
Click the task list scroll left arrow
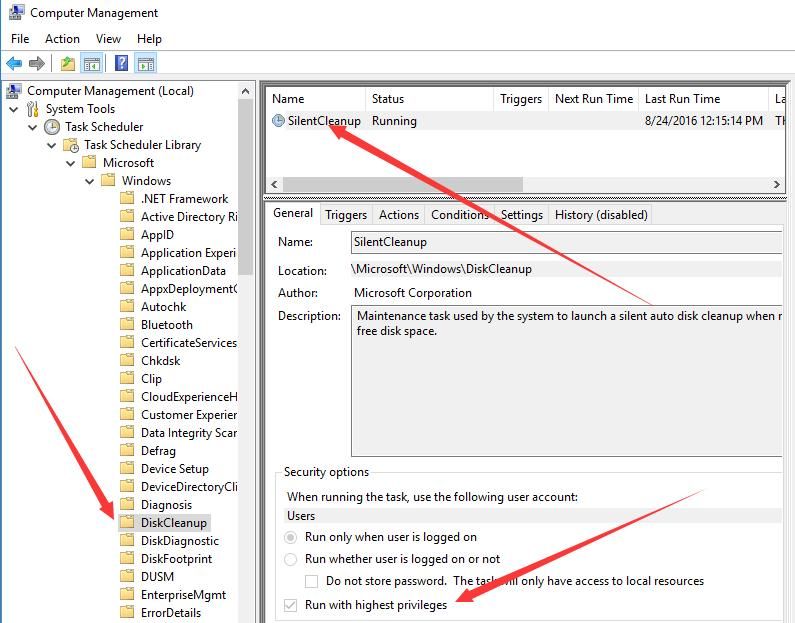[x=274, y=184]
